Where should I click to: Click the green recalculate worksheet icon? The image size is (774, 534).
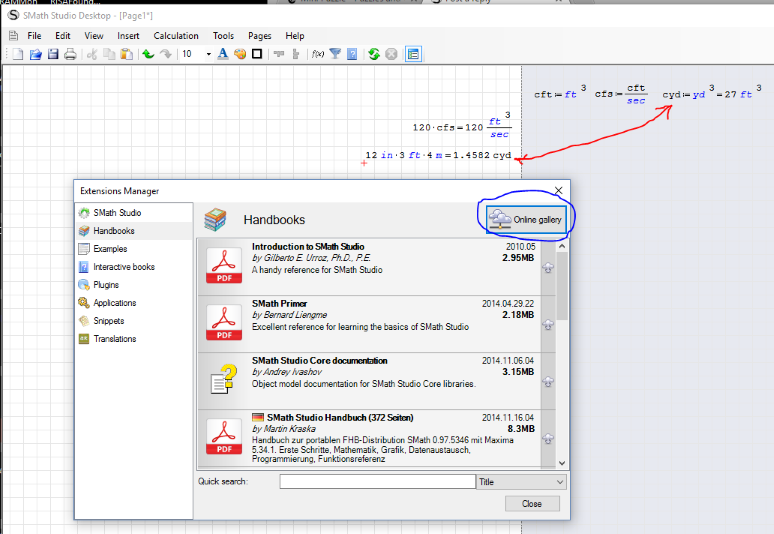(374, 54)
